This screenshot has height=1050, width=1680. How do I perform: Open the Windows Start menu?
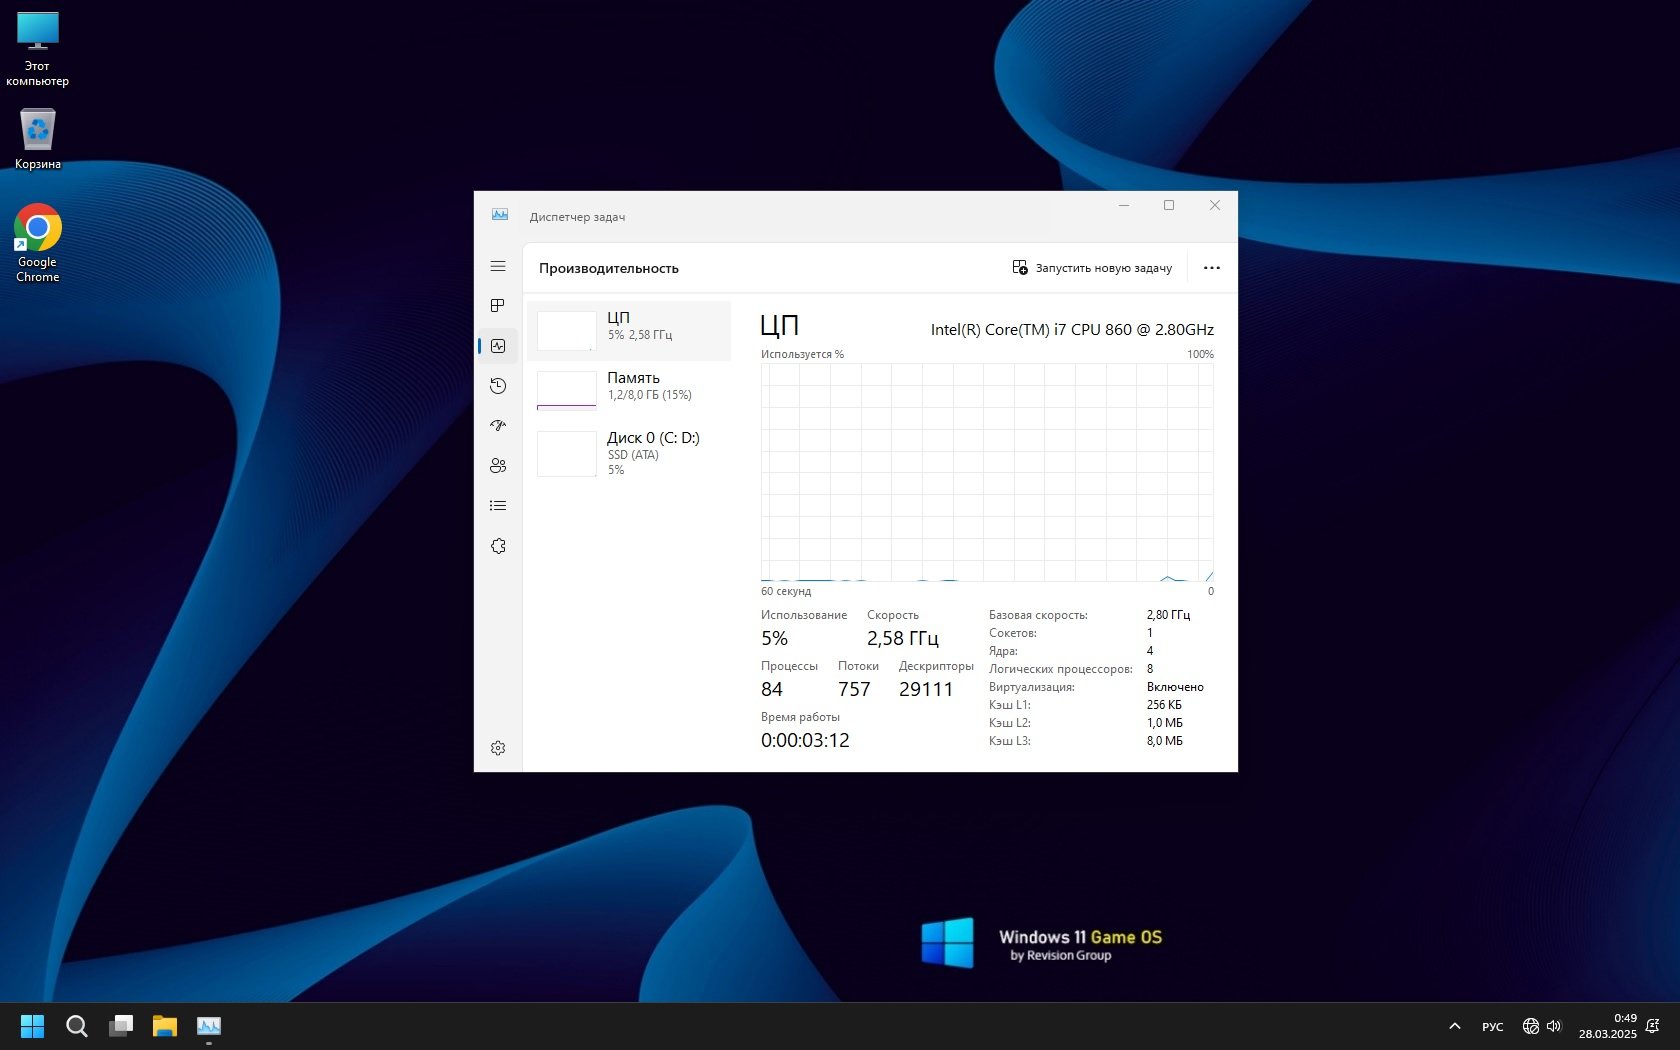click(x=33, y=1026)
